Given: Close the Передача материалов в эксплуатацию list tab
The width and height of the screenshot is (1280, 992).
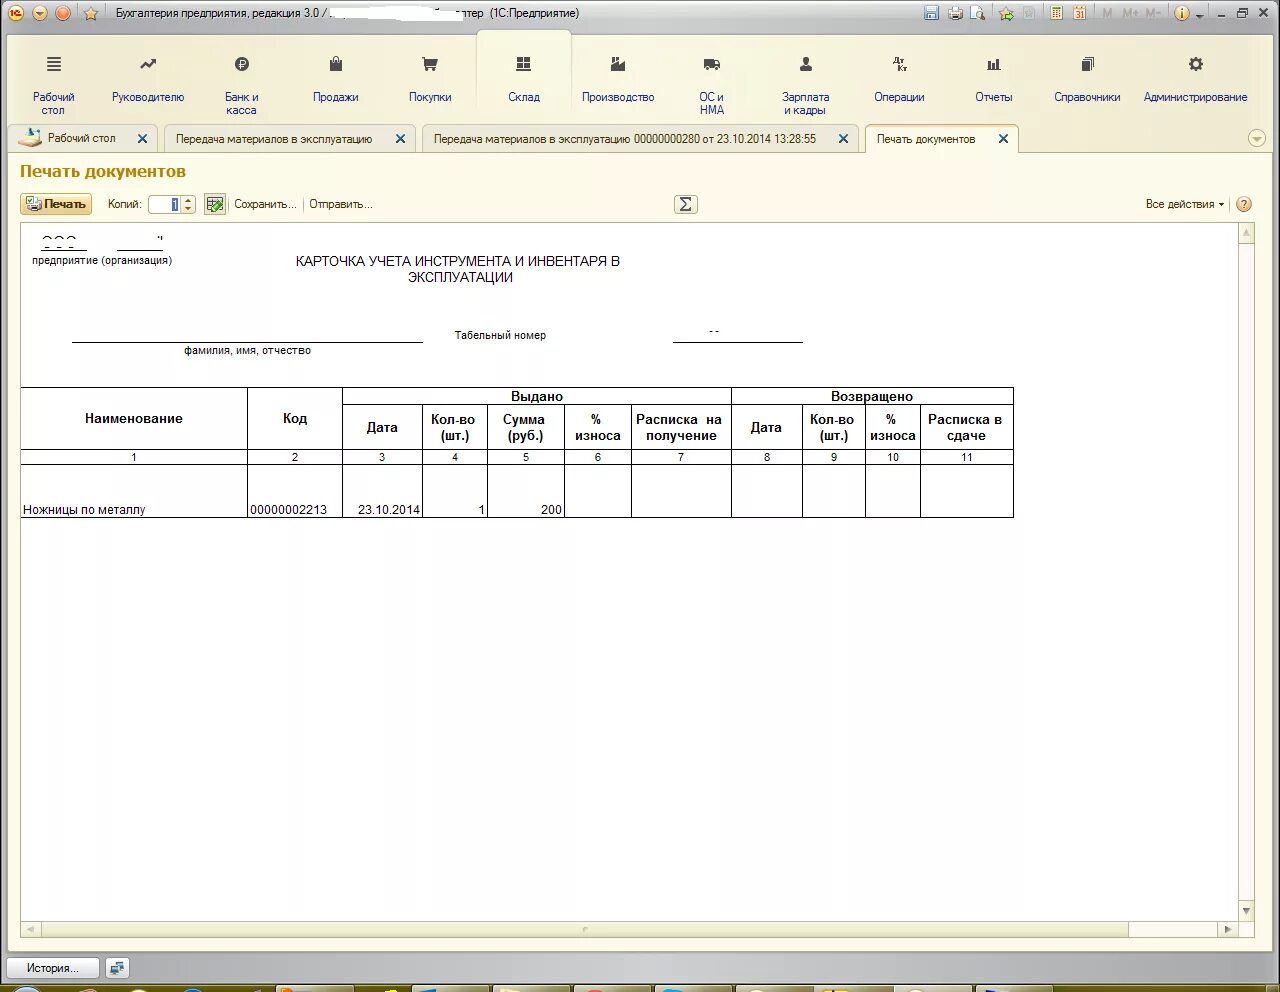Looking at the screenshot, I should coord(400,139).
